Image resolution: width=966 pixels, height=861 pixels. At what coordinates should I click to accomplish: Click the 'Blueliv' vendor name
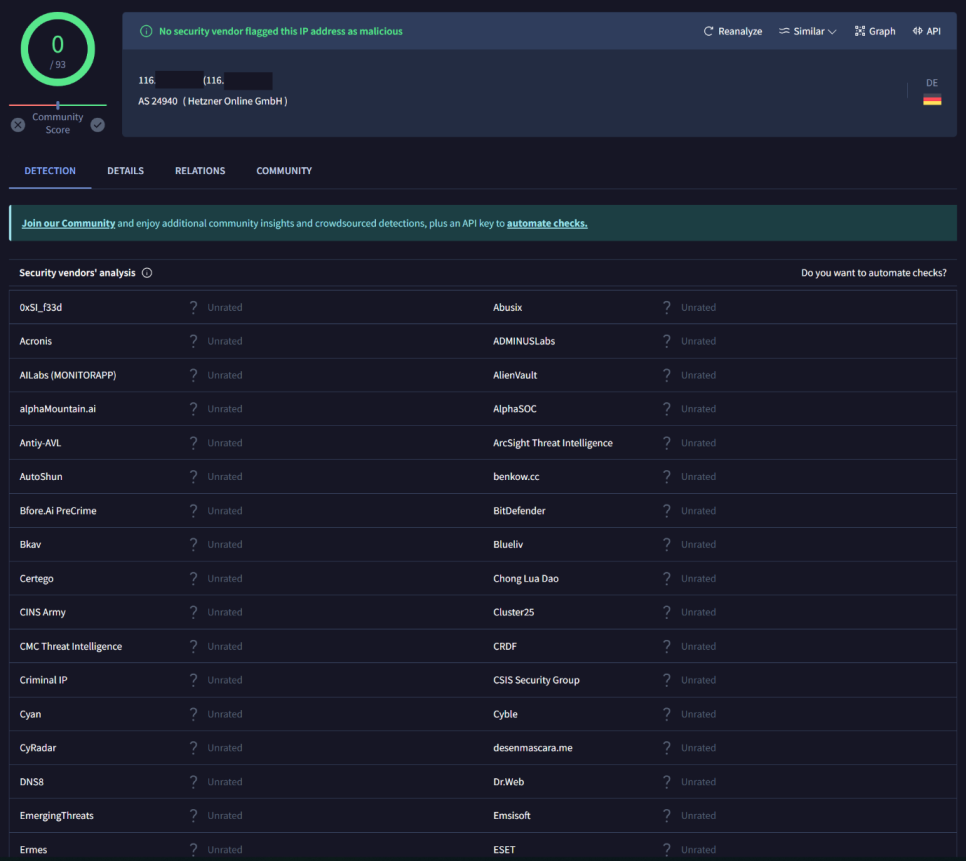point(508,544)
